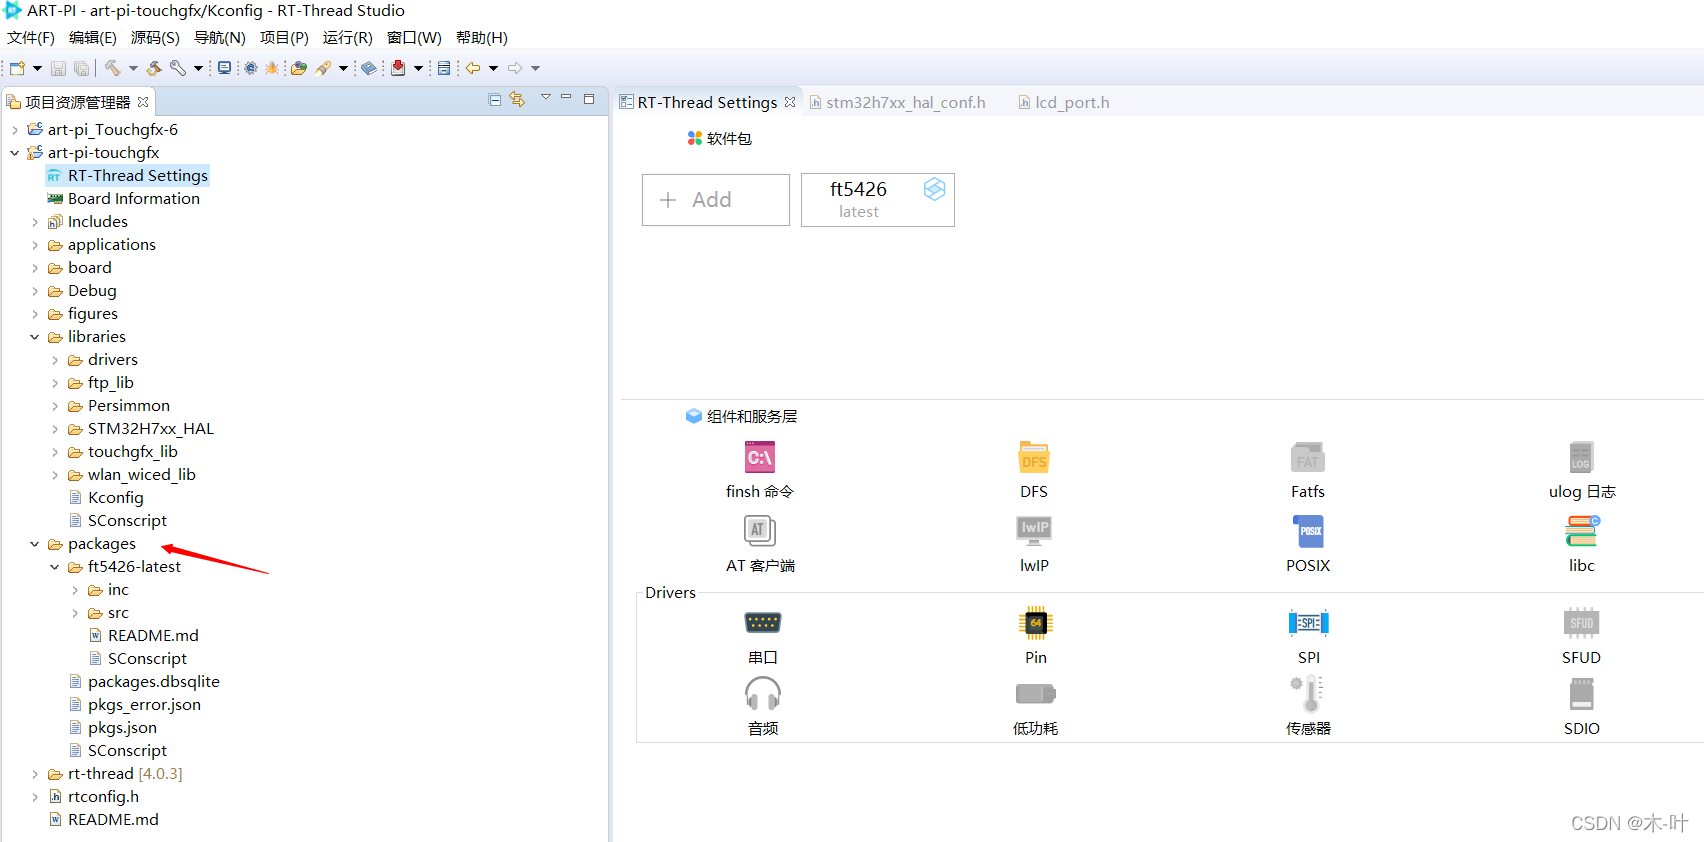Click the pen flash-download toolbar icon
Image resolution: width=1704 pixels, height=842 pixels.
[323, 68]
